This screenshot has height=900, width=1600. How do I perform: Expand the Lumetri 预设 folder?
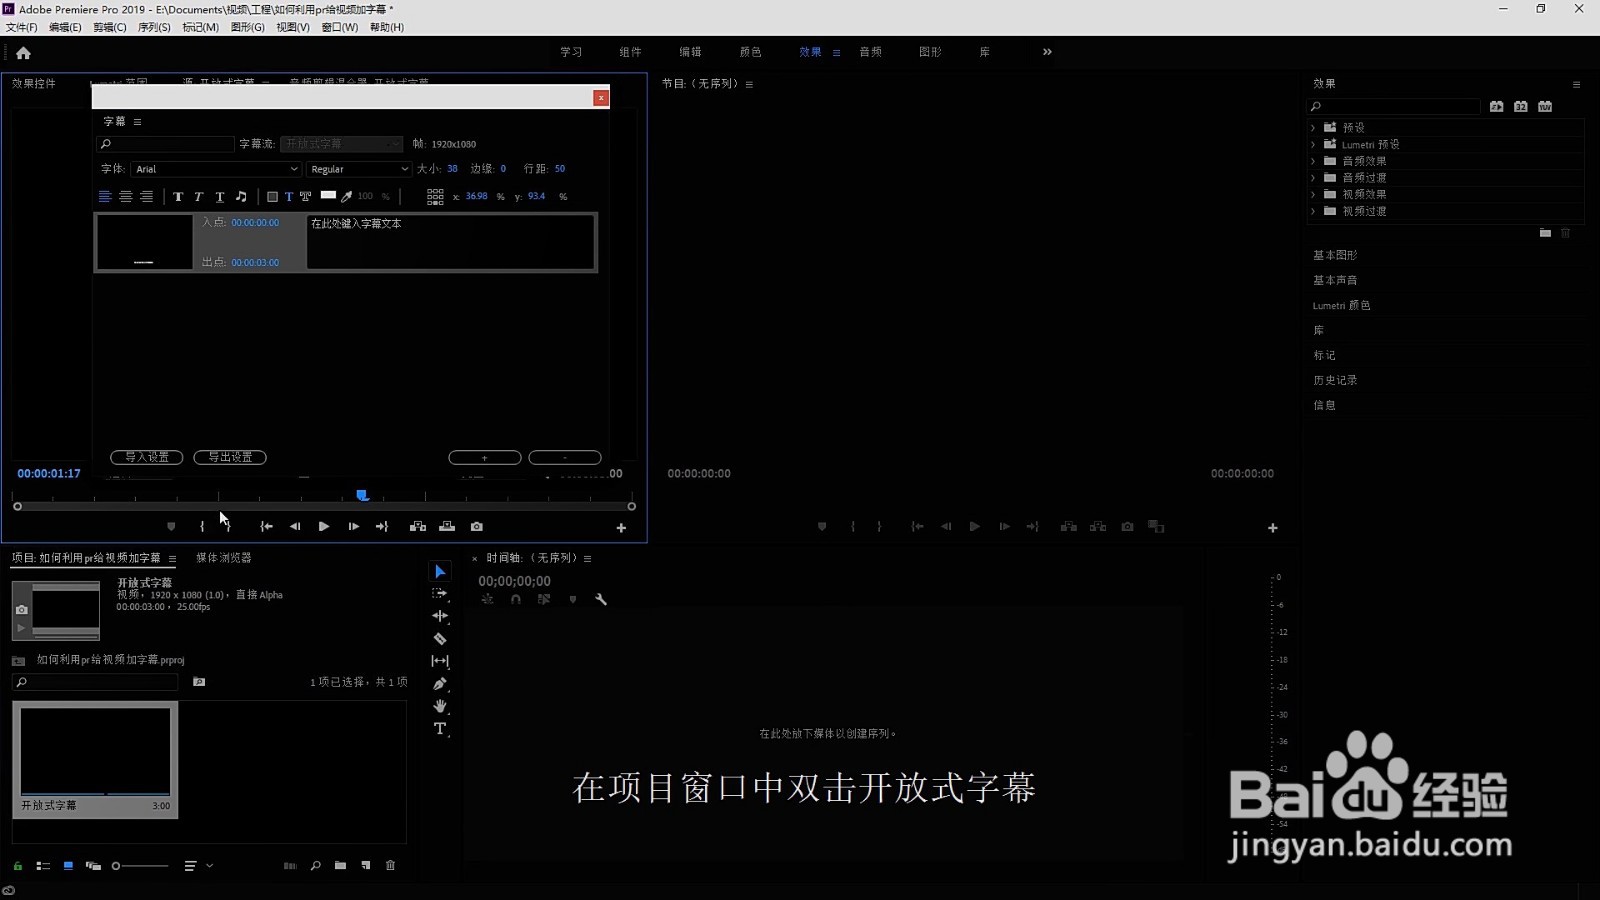tap(1313, 145)
